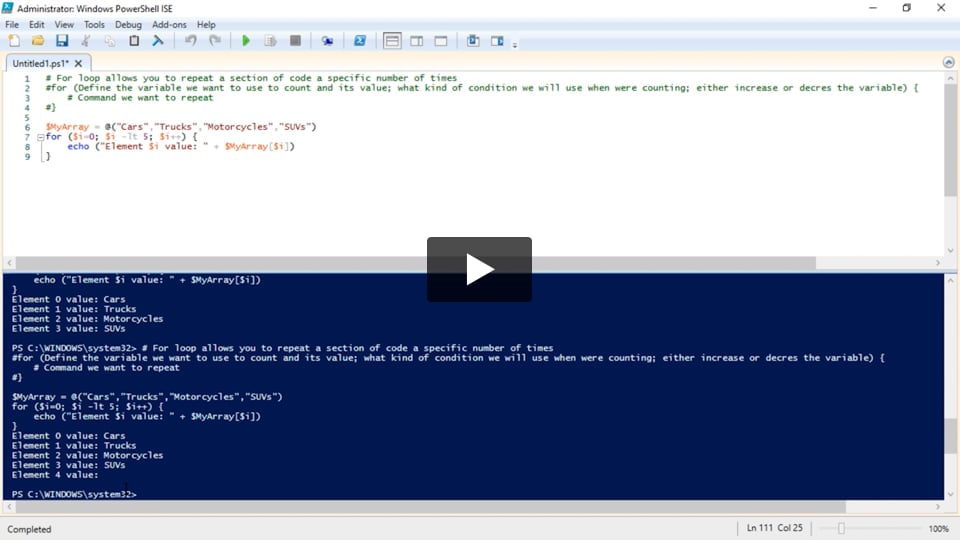The height and width of the screenshot is (540, 960).
Task: Toggle Show Script Pane Top layout
Action: tap(392, 41)
